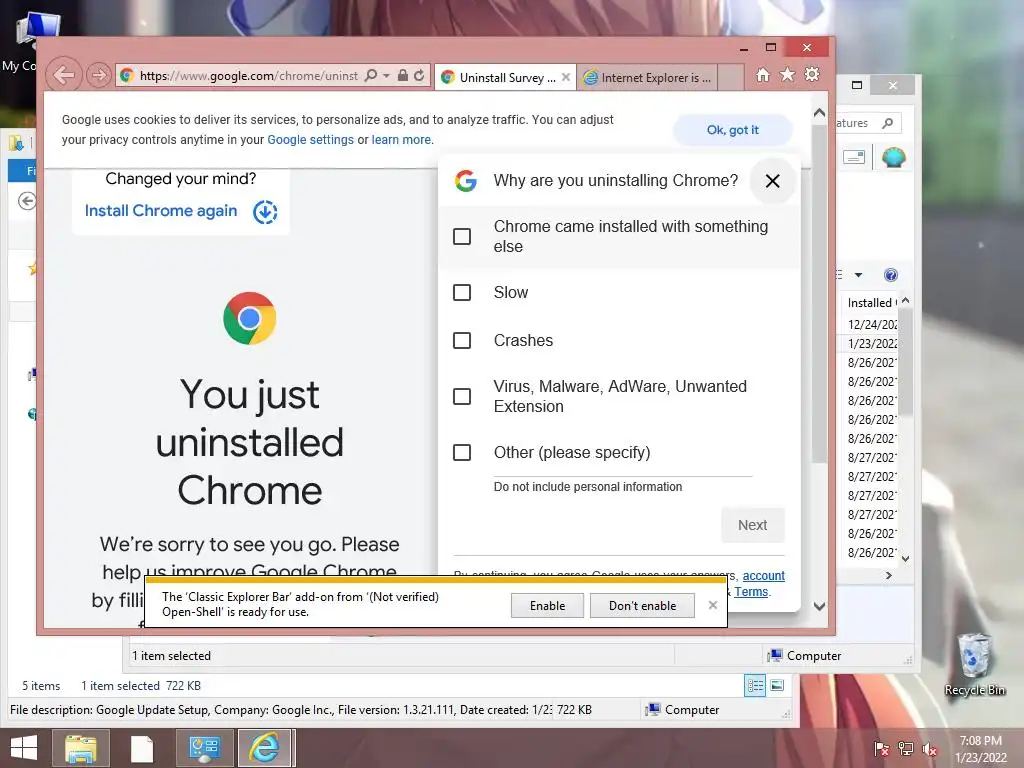Click the Programs list scroll-down arrow

(x=905, y=558)
